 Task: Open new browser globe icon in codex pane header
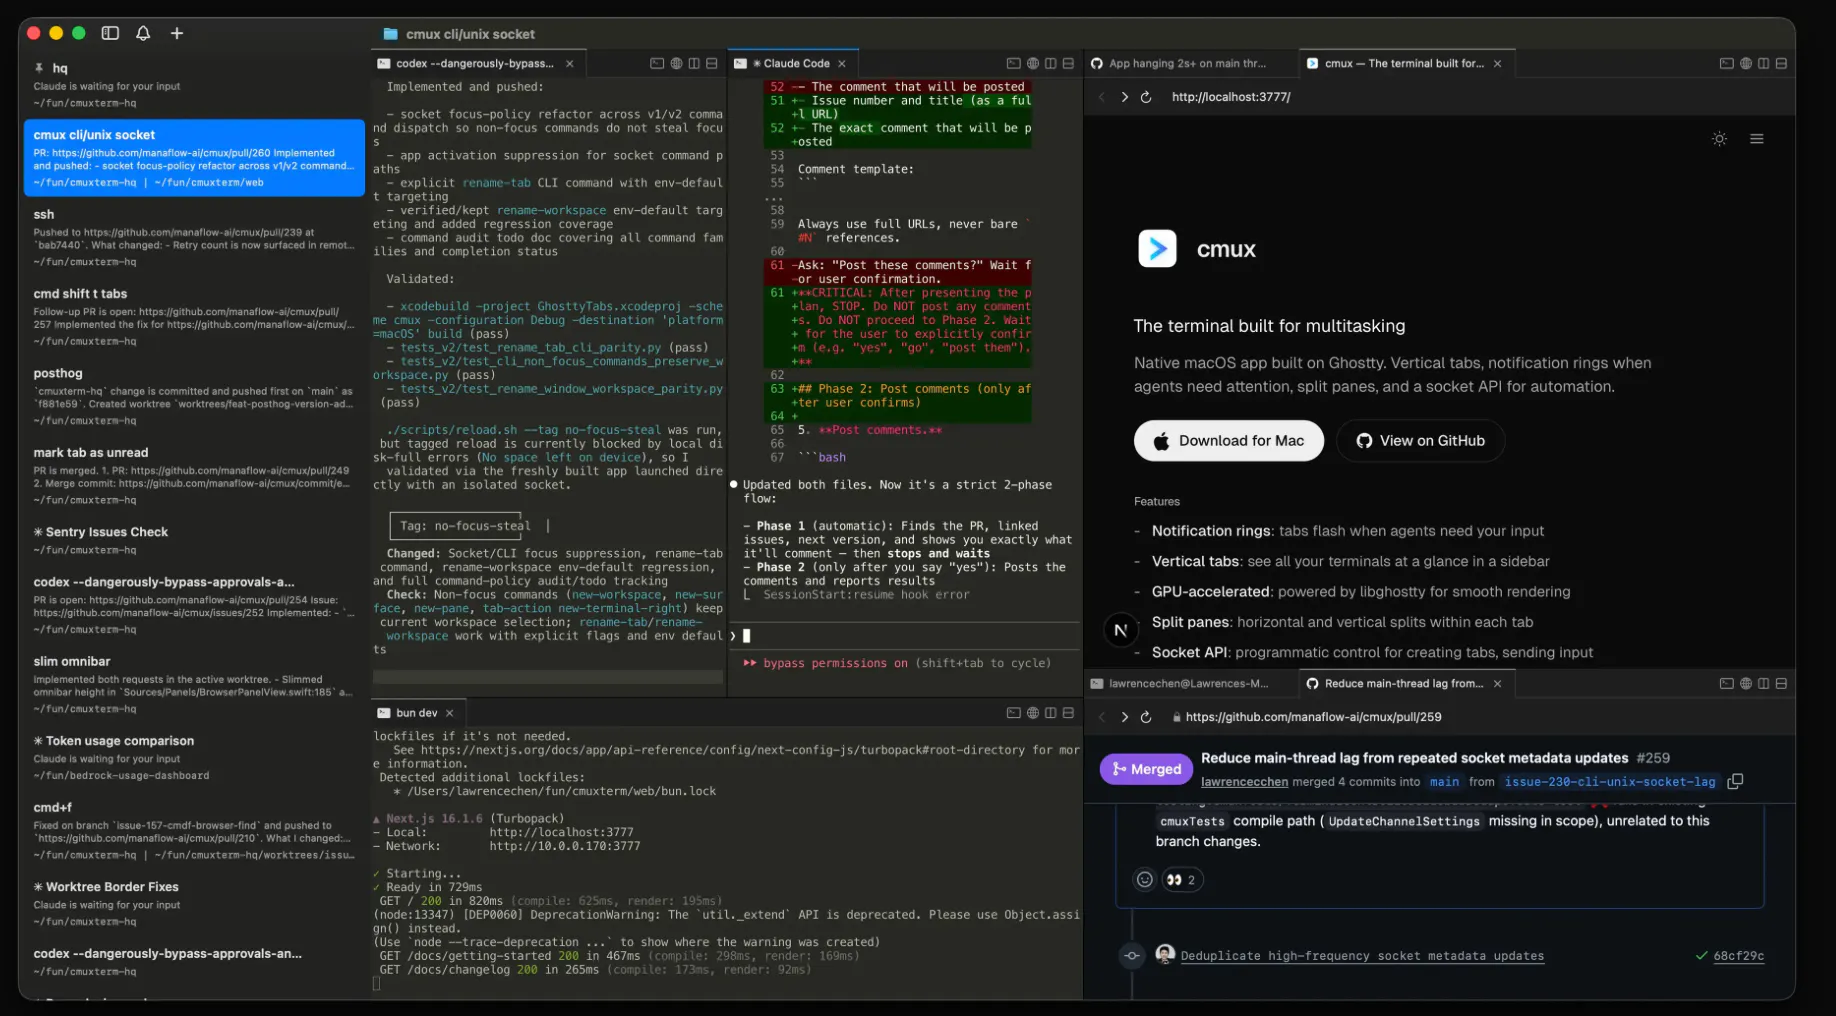tap(676, 63)
